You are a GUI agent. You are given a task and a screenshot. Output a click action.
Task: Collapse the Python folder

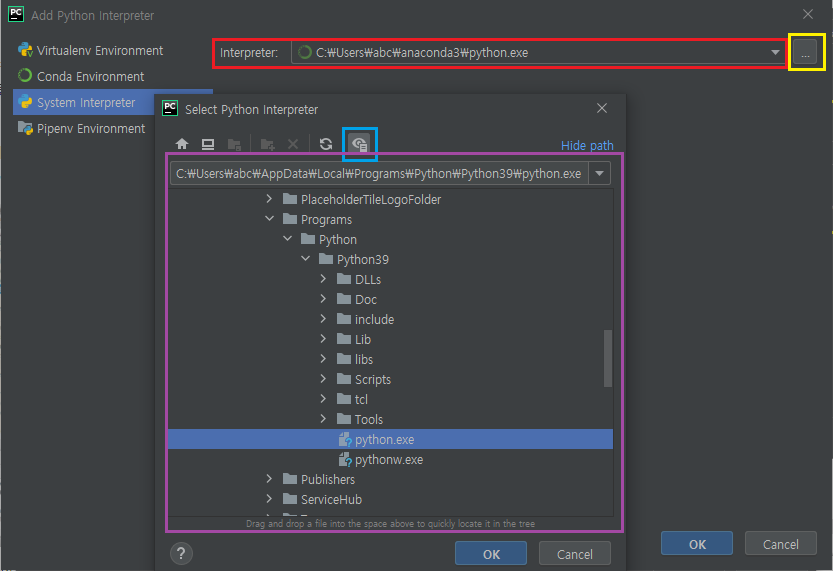287,238
